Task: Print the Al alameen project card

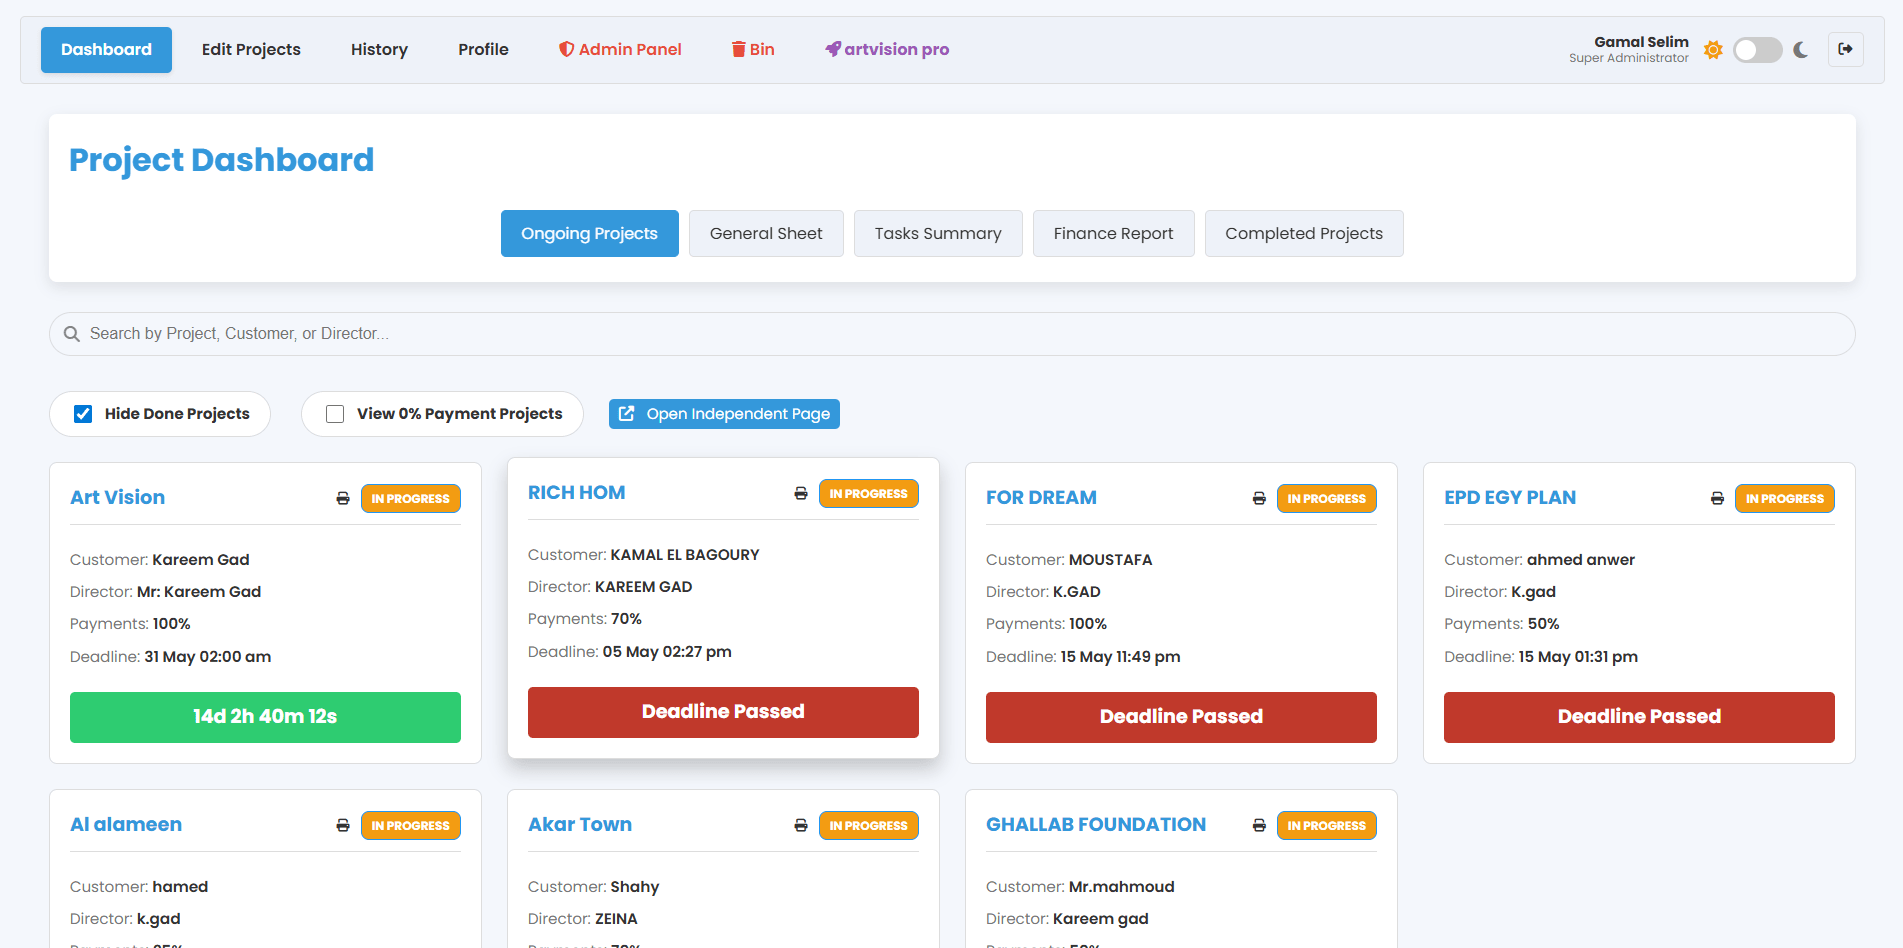Action: (343, 825)
